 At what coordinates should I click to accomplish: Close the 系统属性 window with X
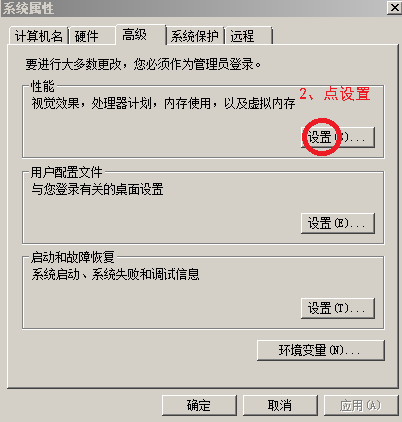(394, 7)
